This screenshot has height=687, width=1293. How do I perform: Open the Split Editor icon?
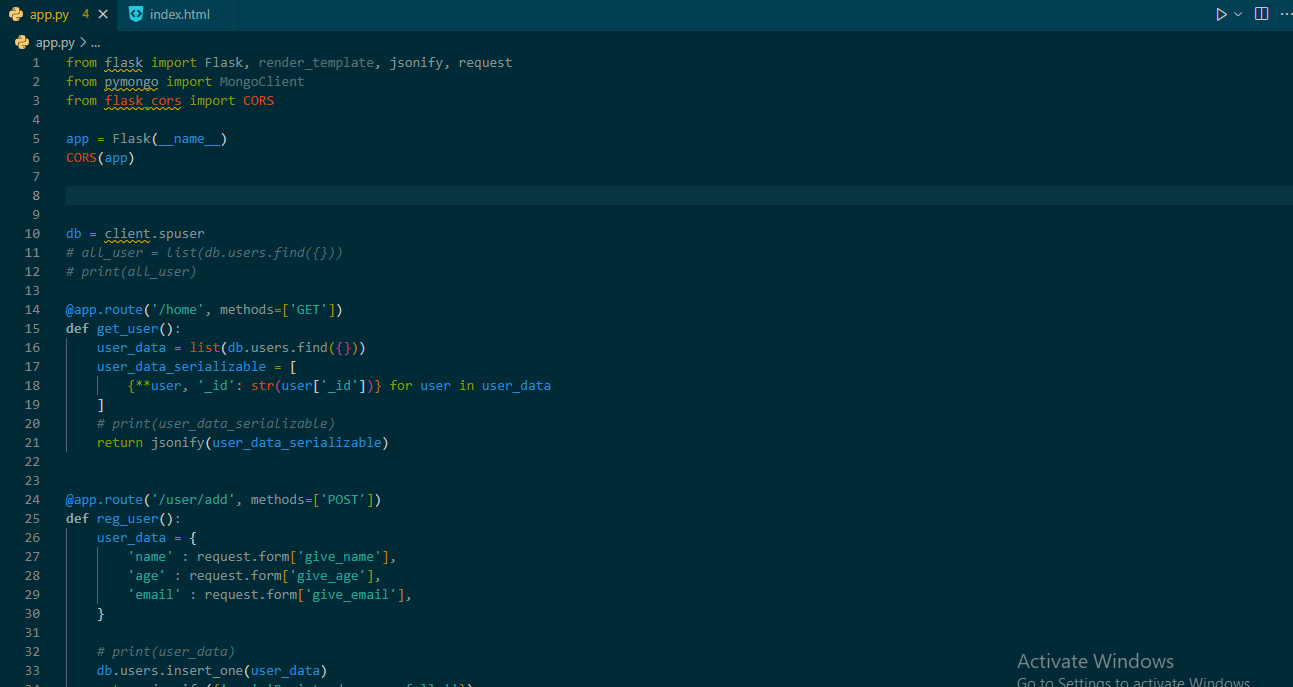(1261, 14)
